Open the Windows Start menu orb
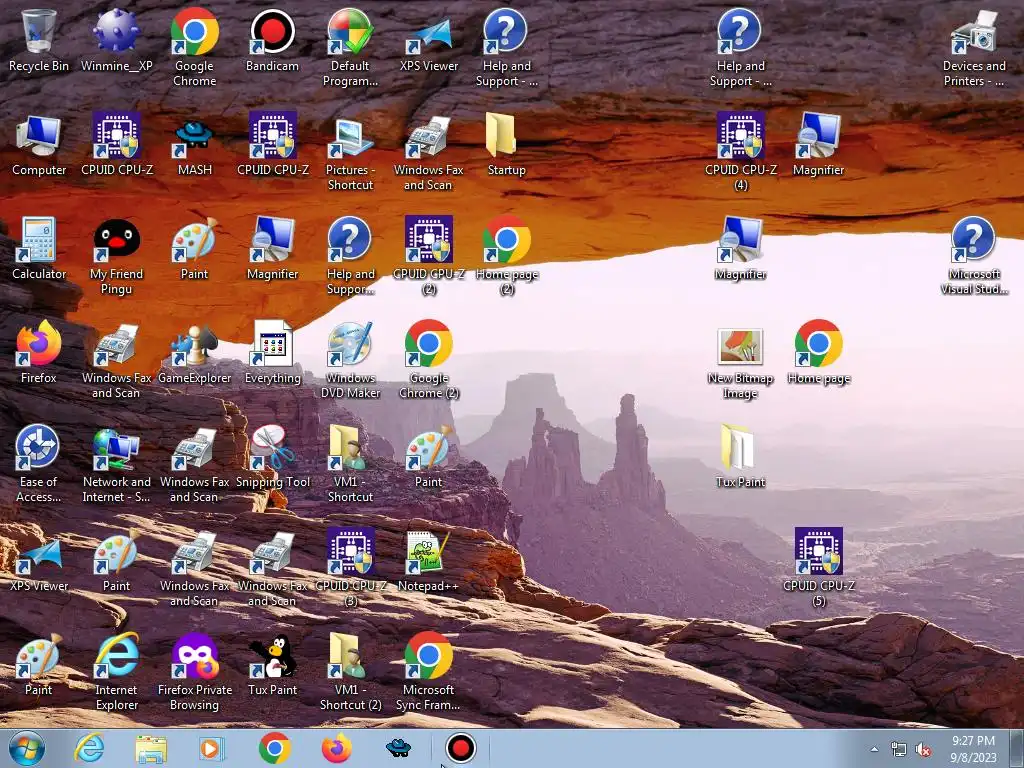 coord(27,748)
